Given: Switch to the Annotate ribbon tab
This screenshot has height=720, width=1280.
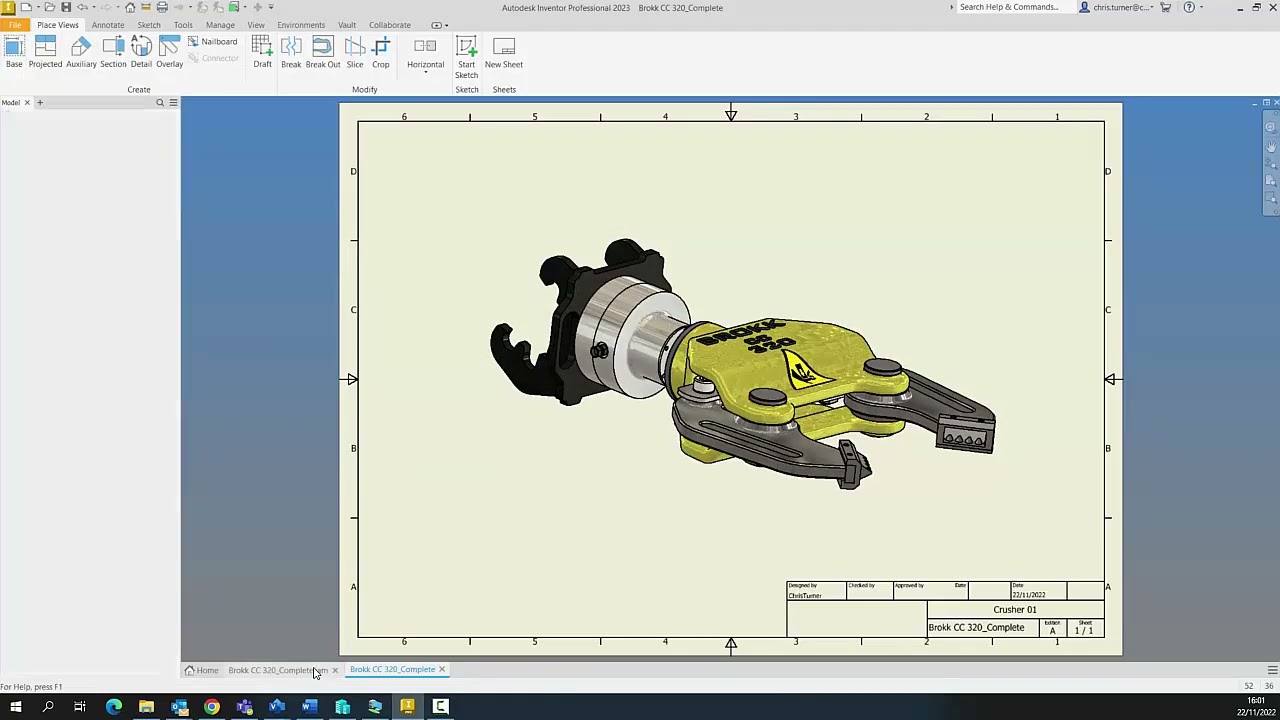Looking at the screenshot, I should click(x=108, y=25).
